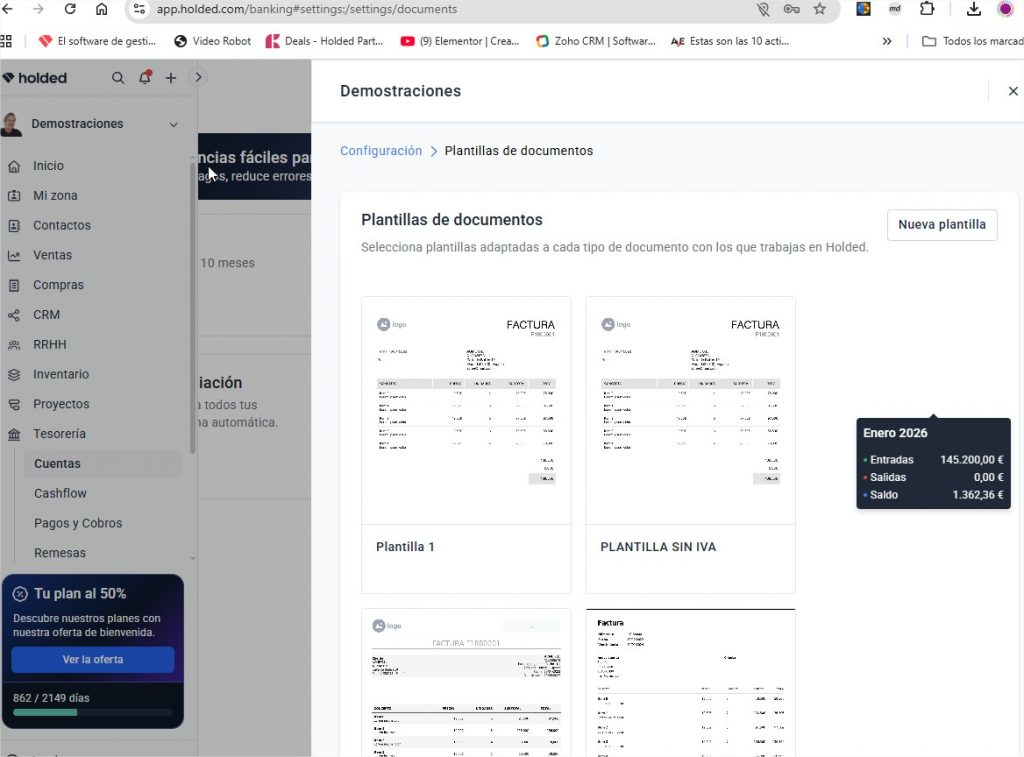Expand hidden bookmarks with the chevron
This screenshot has width=1024, height=757.
pos(887,41)
